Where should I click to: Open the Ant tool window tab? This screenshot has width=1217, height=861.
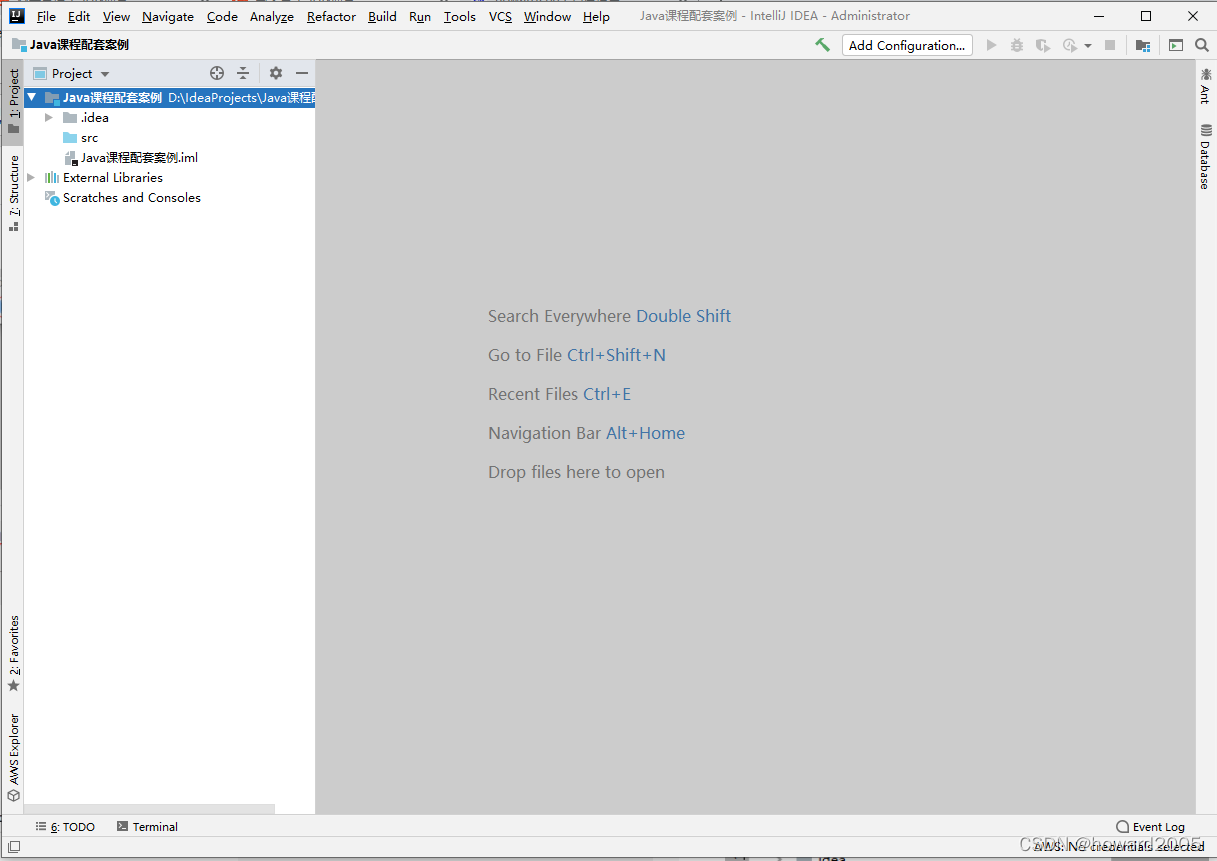pyautogui.click(x=1205, y=86)
